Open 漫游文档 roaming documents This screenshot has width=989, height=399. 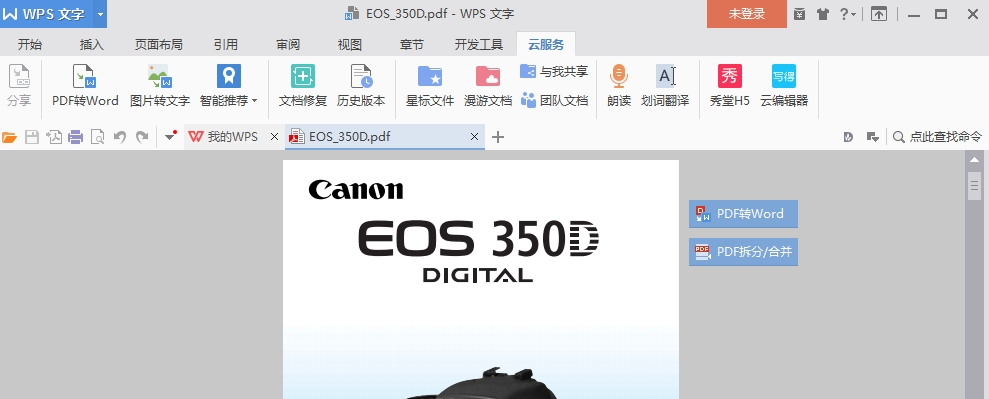(x=488, y=86)
